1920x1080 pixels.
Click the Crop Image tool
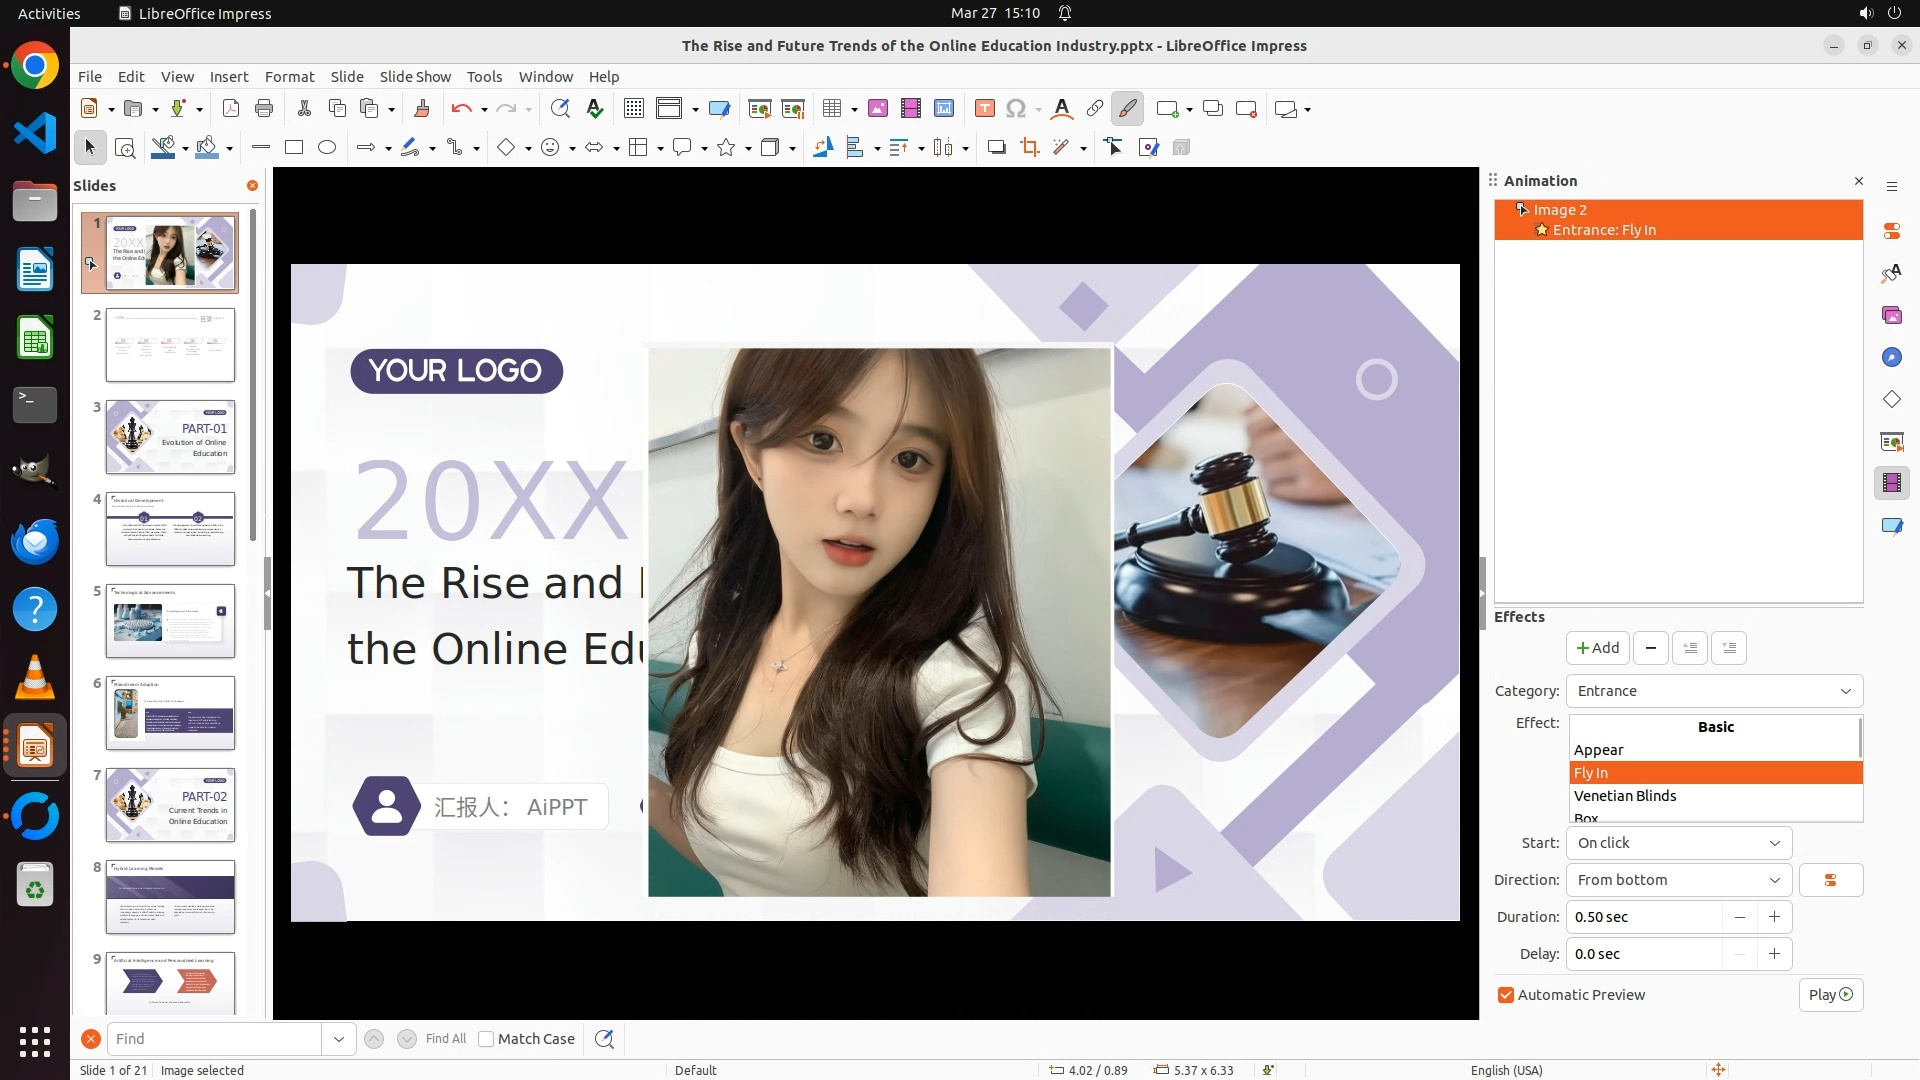pos(1029,148)
